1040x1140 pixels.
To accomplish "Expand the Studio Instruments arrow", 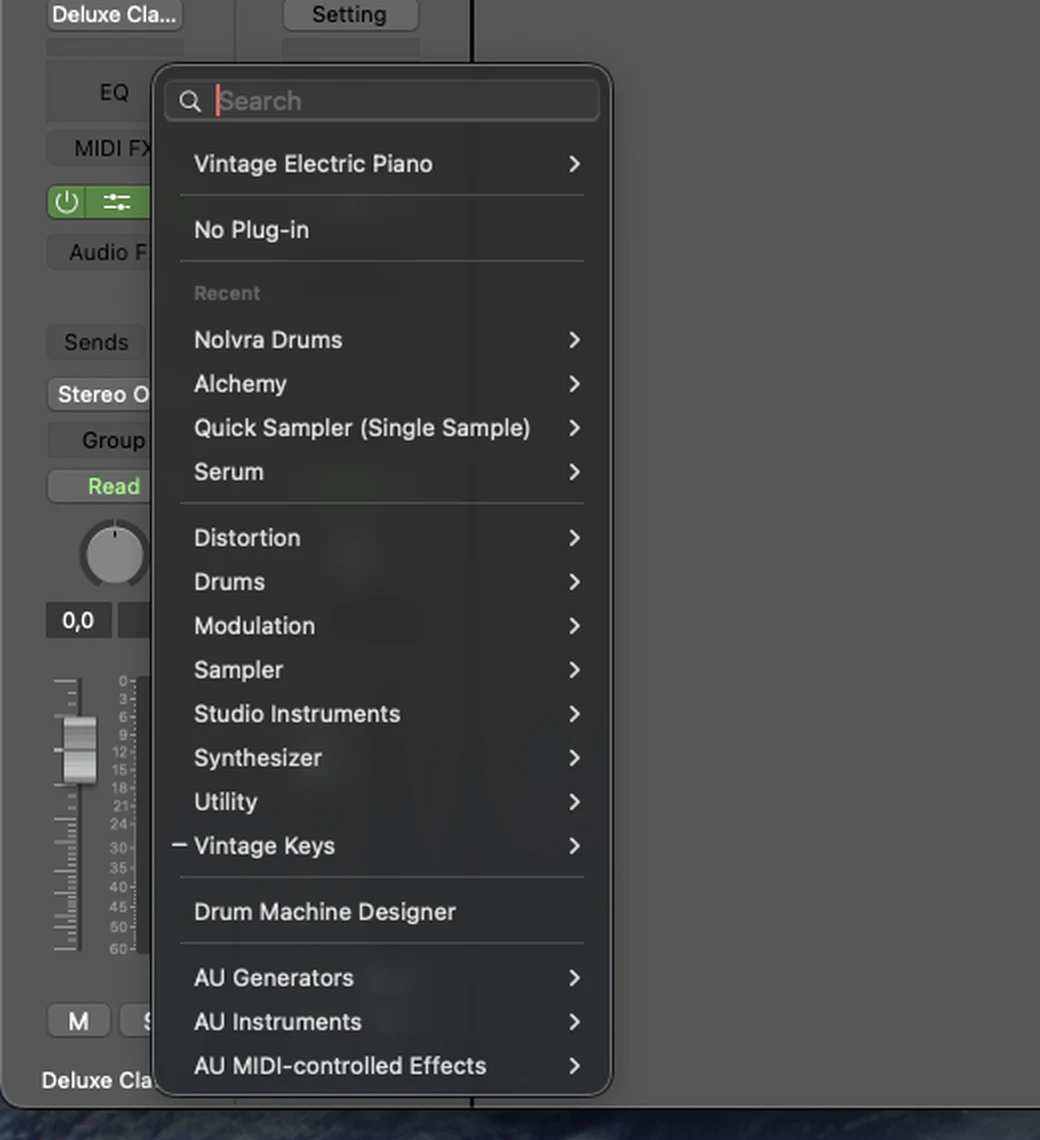I will (x=575, y=714).
